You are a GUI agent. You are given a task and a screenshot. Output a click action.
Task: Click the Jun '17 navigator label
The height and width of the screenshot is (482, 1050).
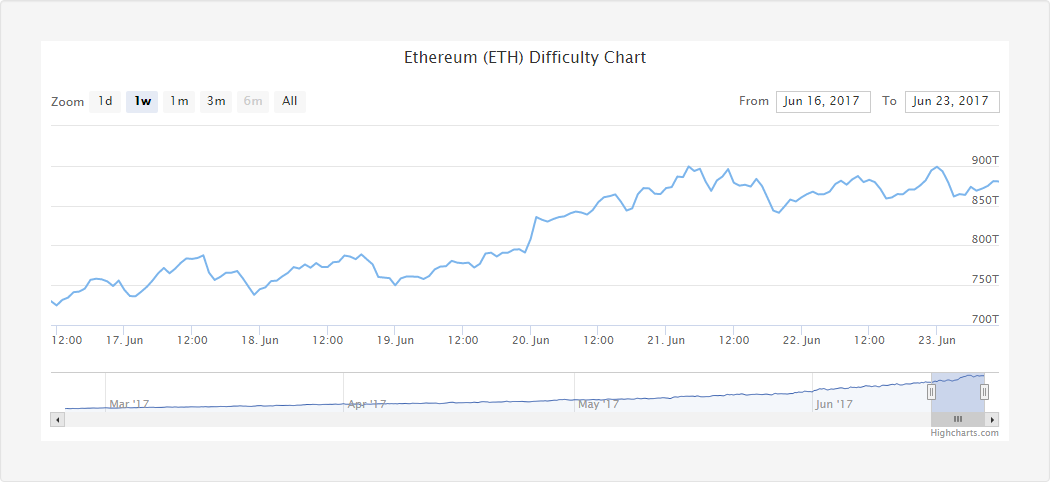(x=834, y=404)
